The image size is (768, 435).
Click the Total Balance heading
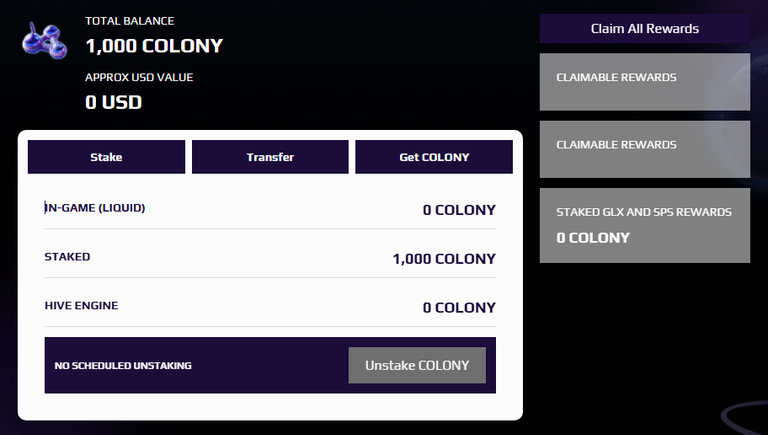pyautogui.click(x=130, y=21)
